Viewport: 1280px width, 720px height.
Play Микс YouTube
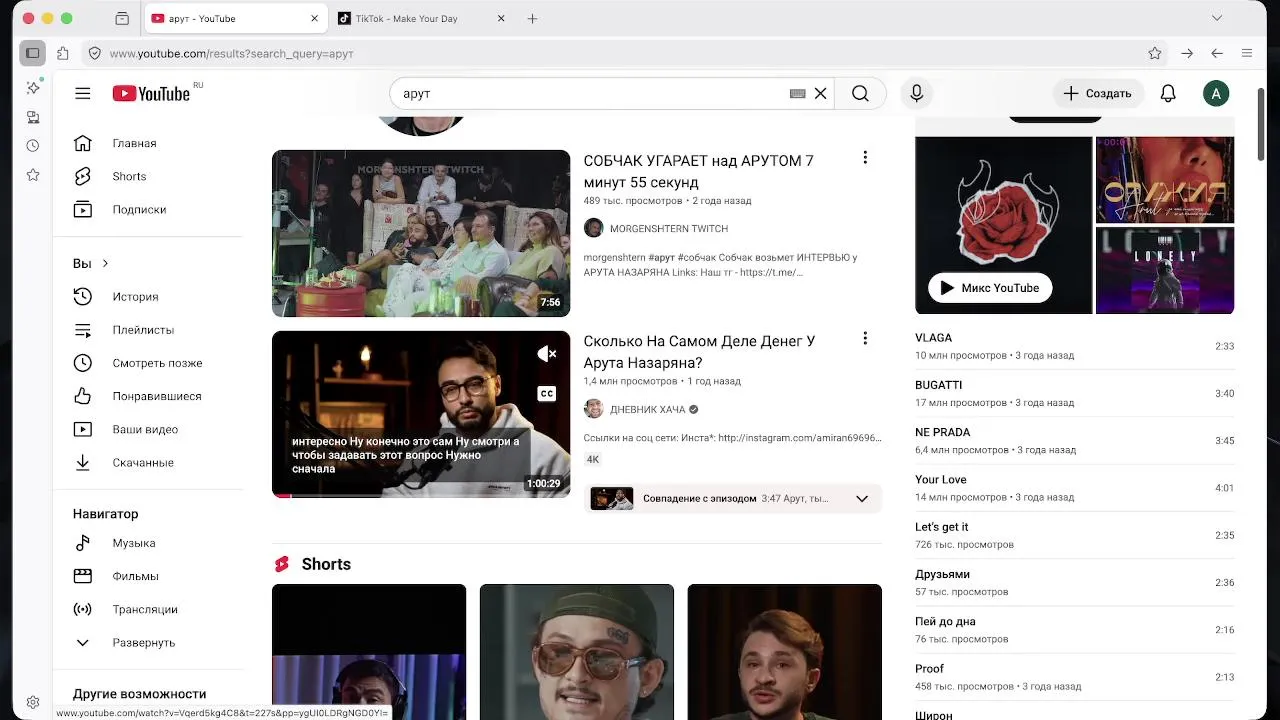[x=990, y=288]
